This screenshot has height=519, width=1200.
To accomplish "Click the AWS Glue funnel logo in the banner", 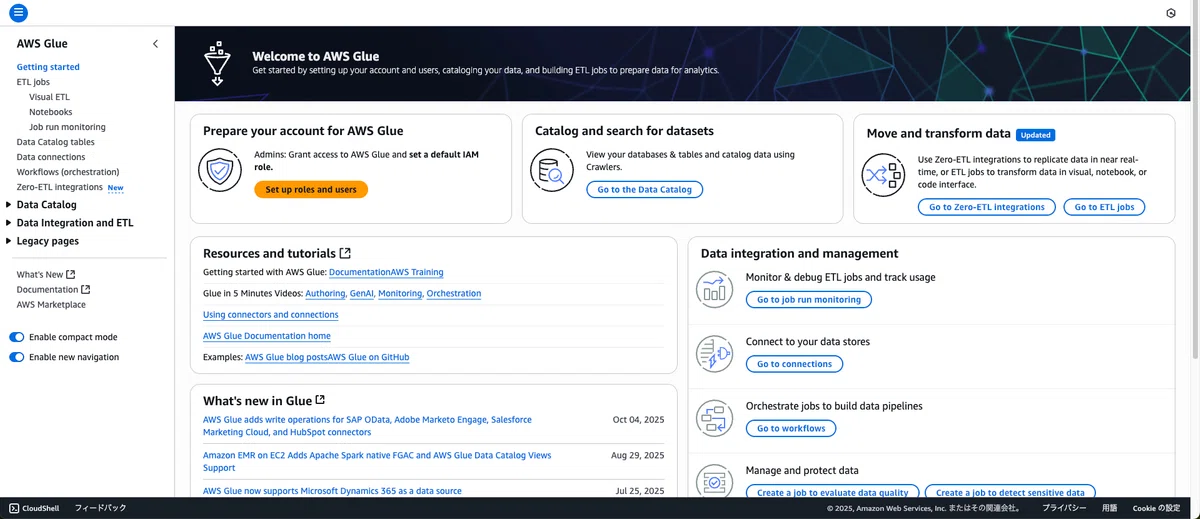I will 216,63.
